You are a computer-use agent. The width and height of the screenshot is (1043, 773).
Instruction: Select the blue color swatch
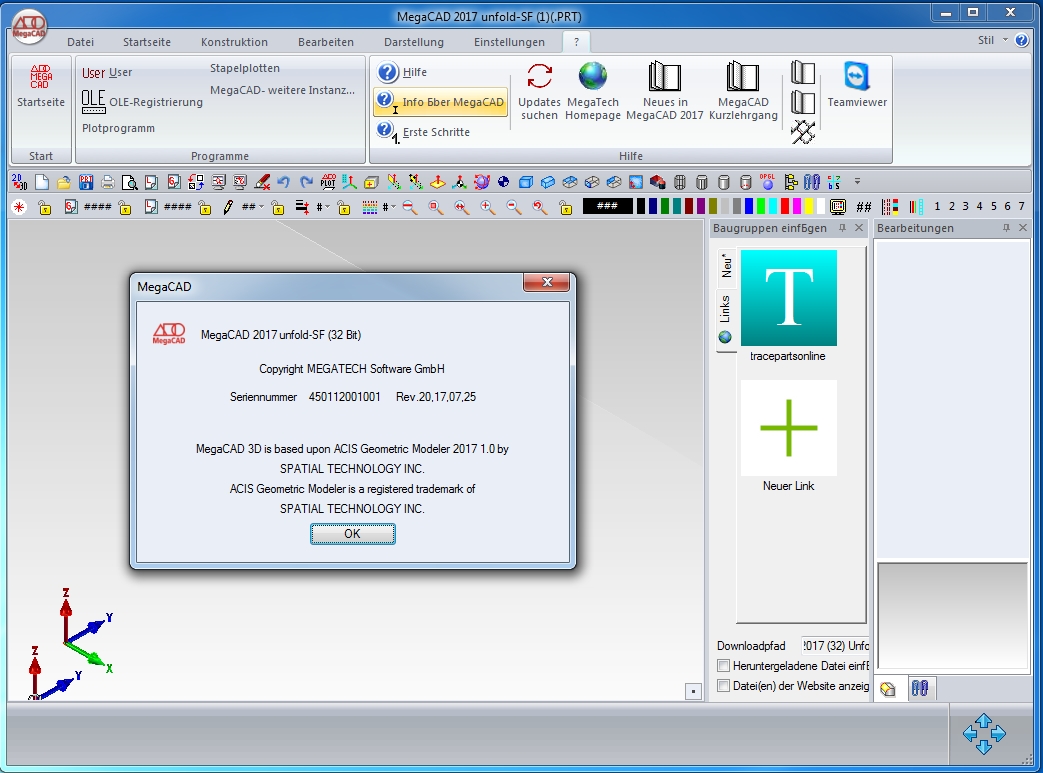pyautogui.click(x=749, y=207)
